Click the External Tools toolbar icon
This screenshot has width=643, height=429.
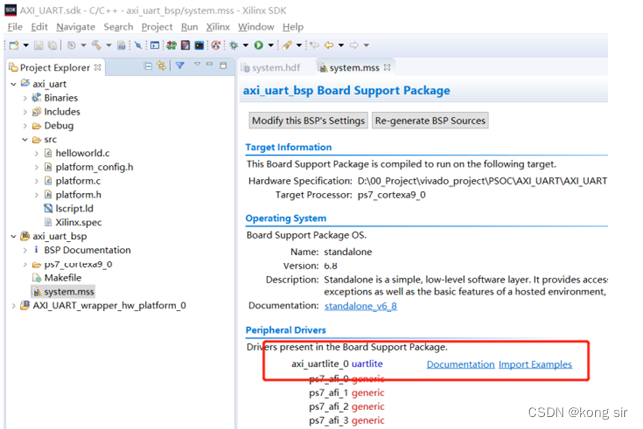pos(287,45)
